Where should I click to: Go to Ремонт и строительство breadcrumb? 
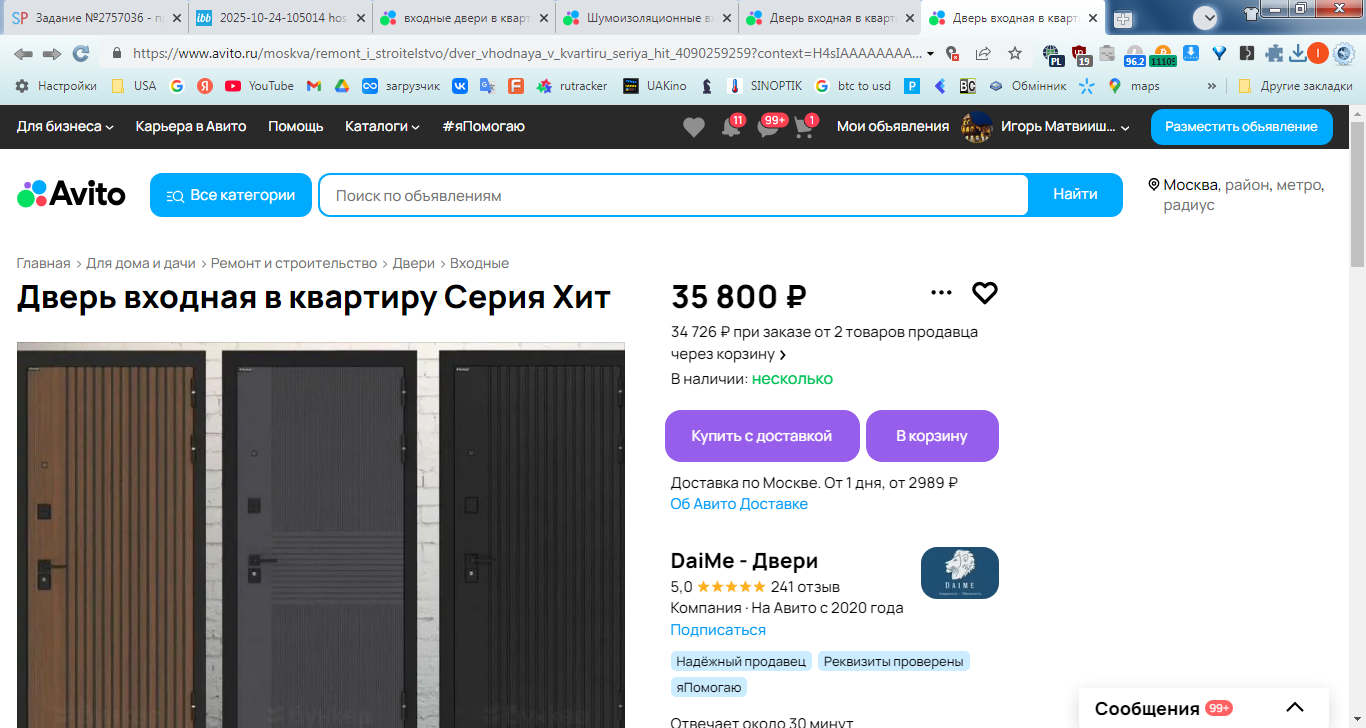(294, 263)
